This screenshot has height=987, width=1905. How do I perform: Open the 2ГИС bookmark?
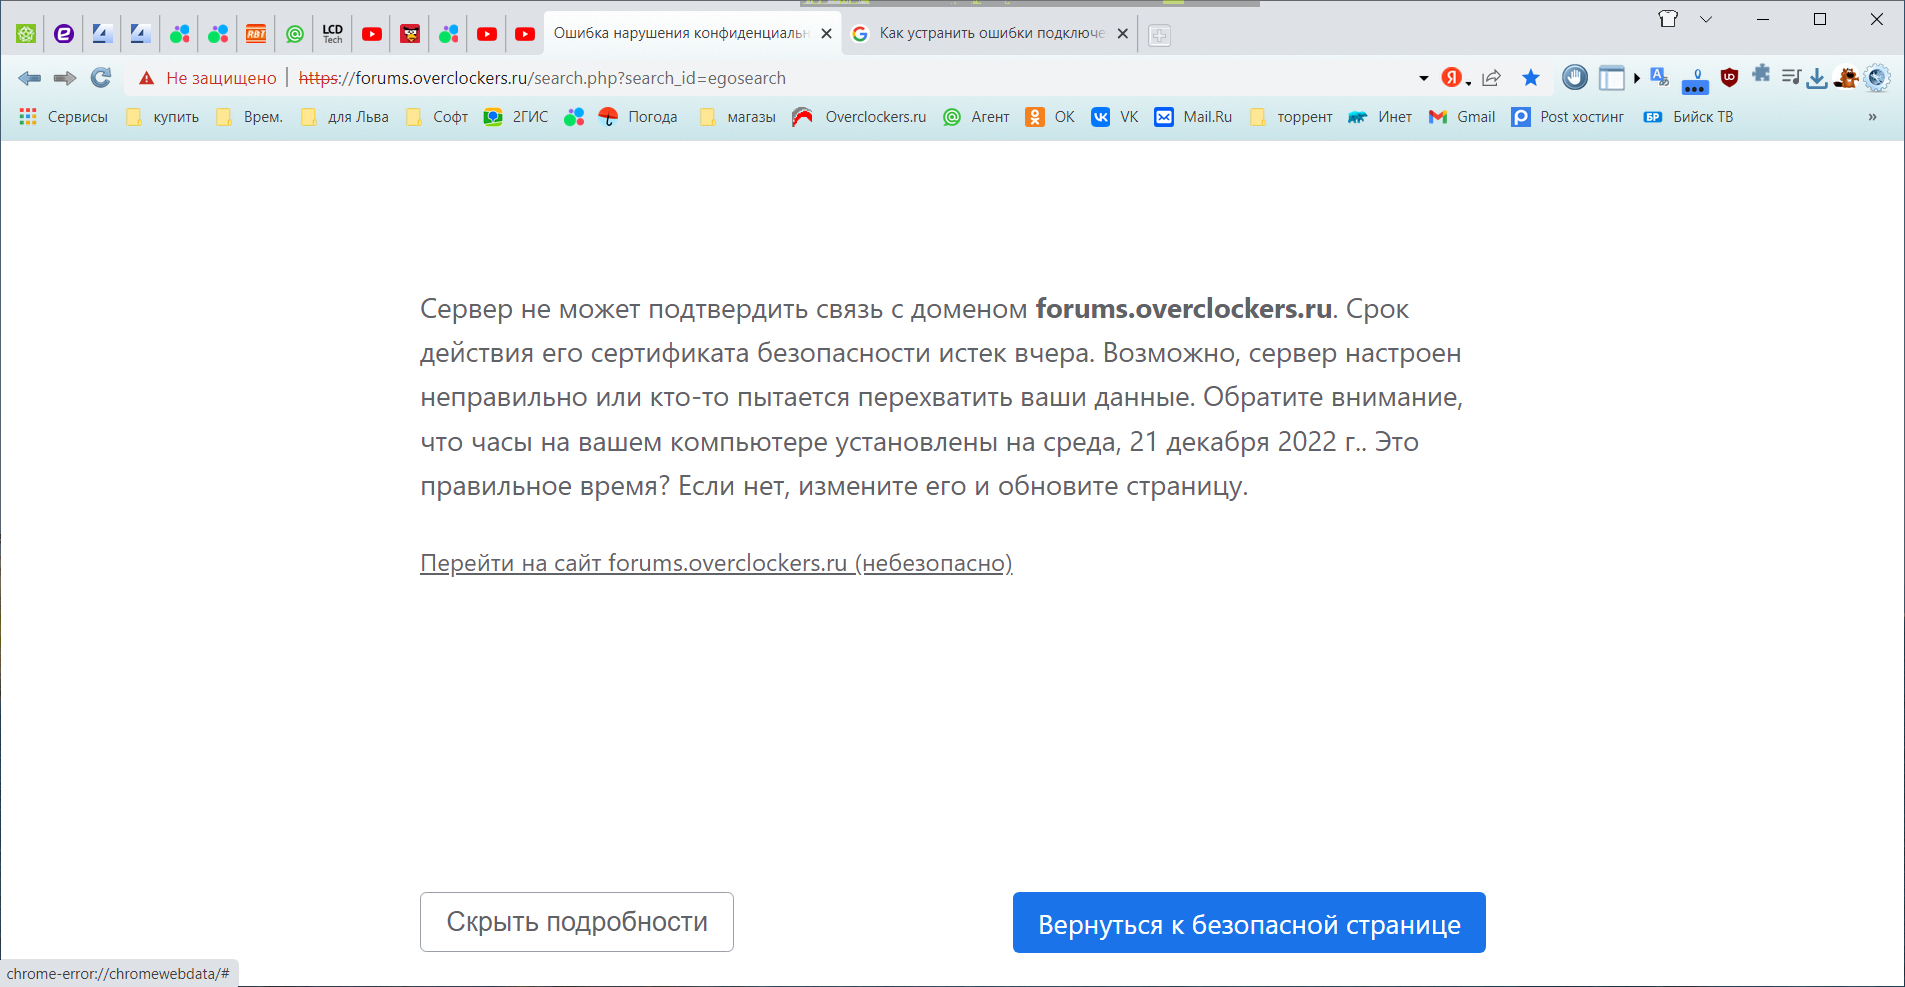click(516, 117)
